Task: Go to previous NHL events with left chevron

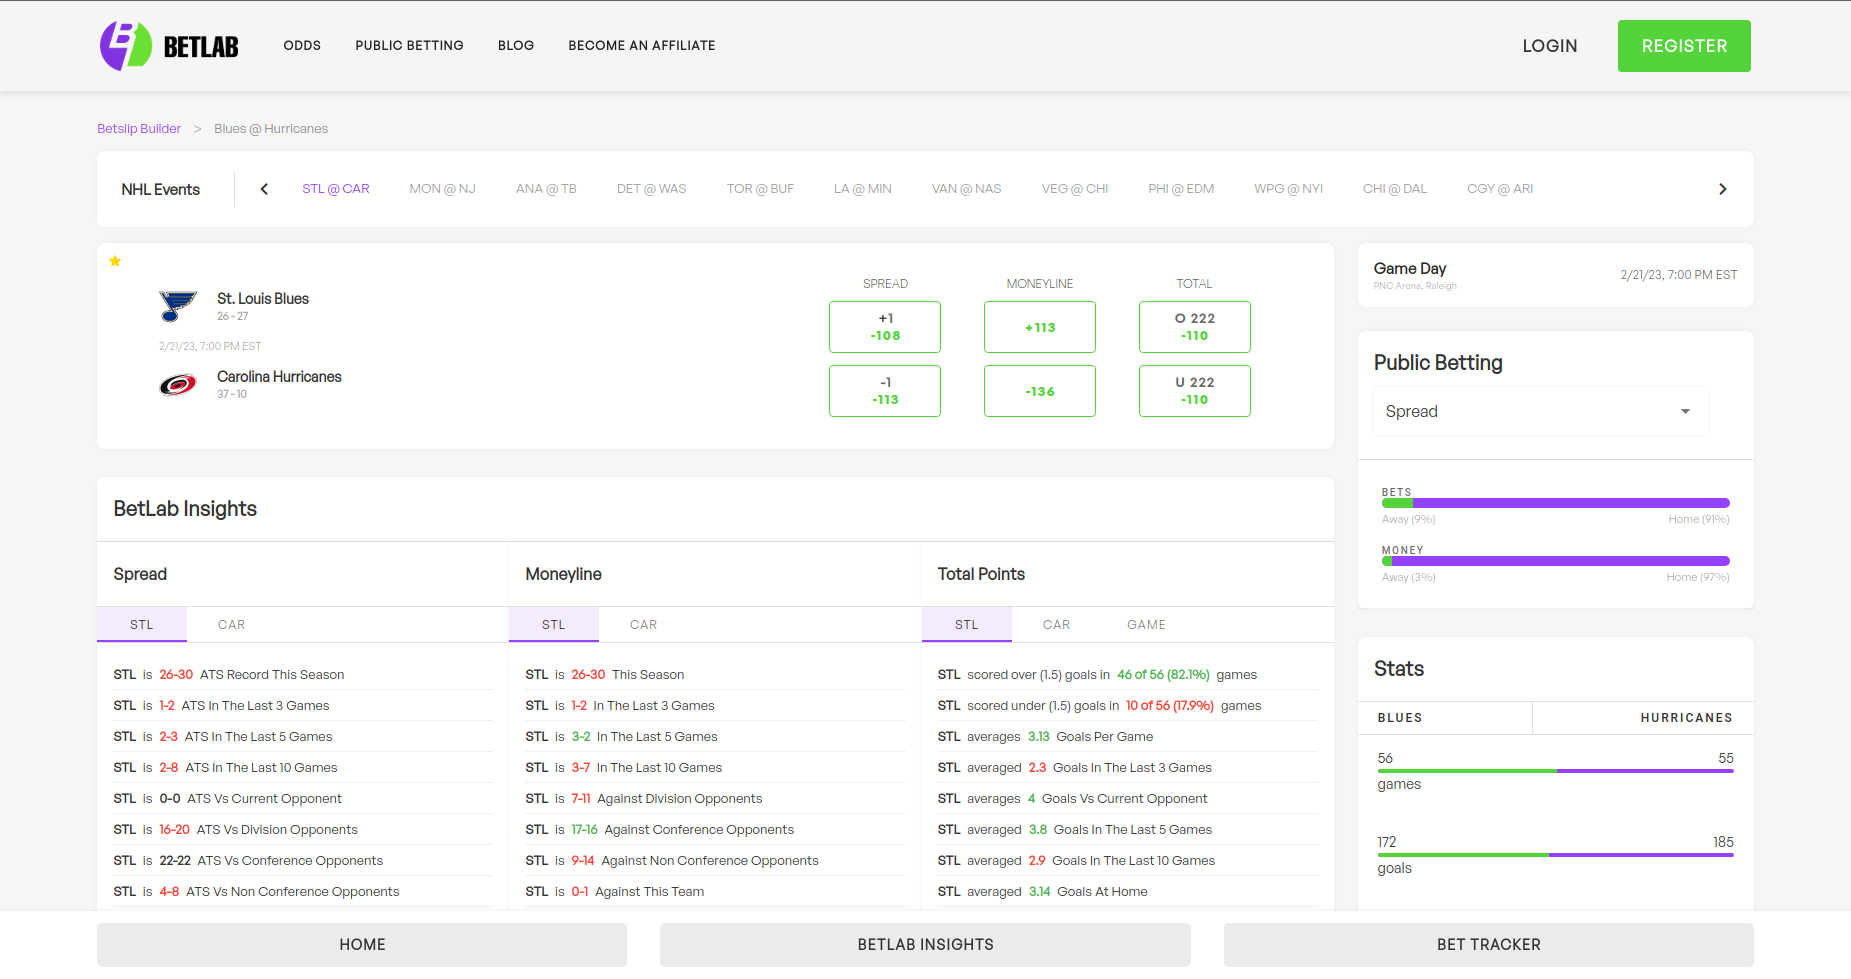Action: 264,189
